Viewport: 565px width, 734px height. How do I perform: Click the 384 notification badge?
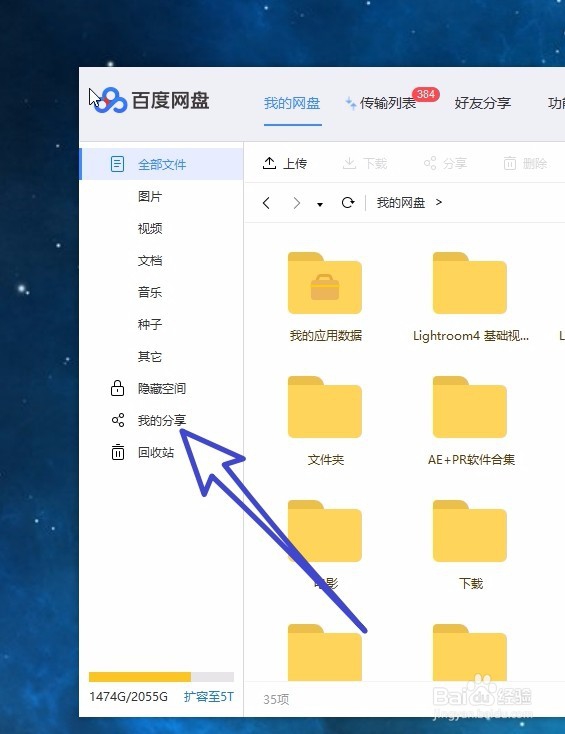[426, 94]
